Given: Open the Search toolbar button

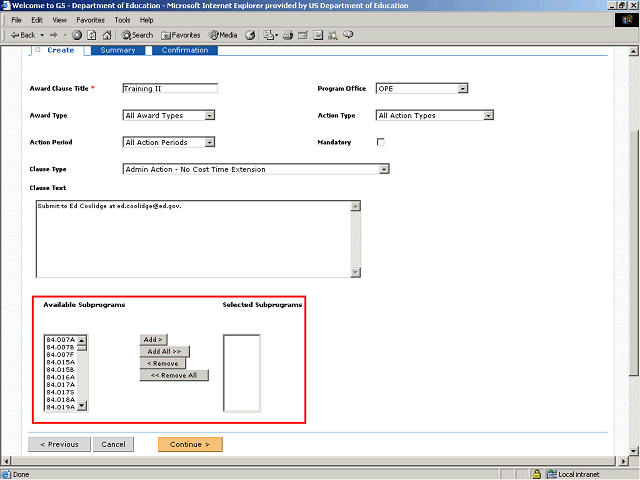Looking at the screenshot, I should point(137,35).
